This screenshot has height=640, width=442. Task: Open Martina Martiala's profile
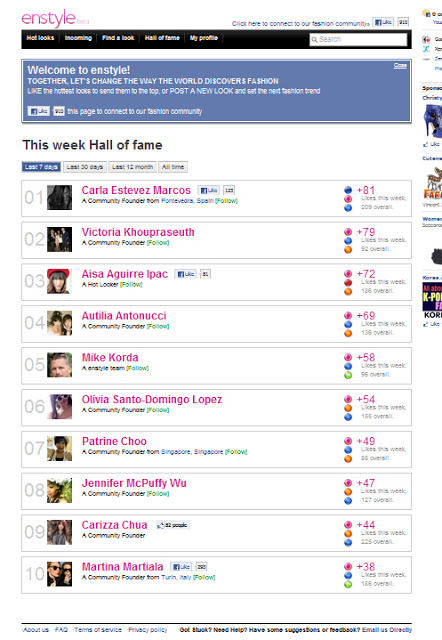pos(122,567)
